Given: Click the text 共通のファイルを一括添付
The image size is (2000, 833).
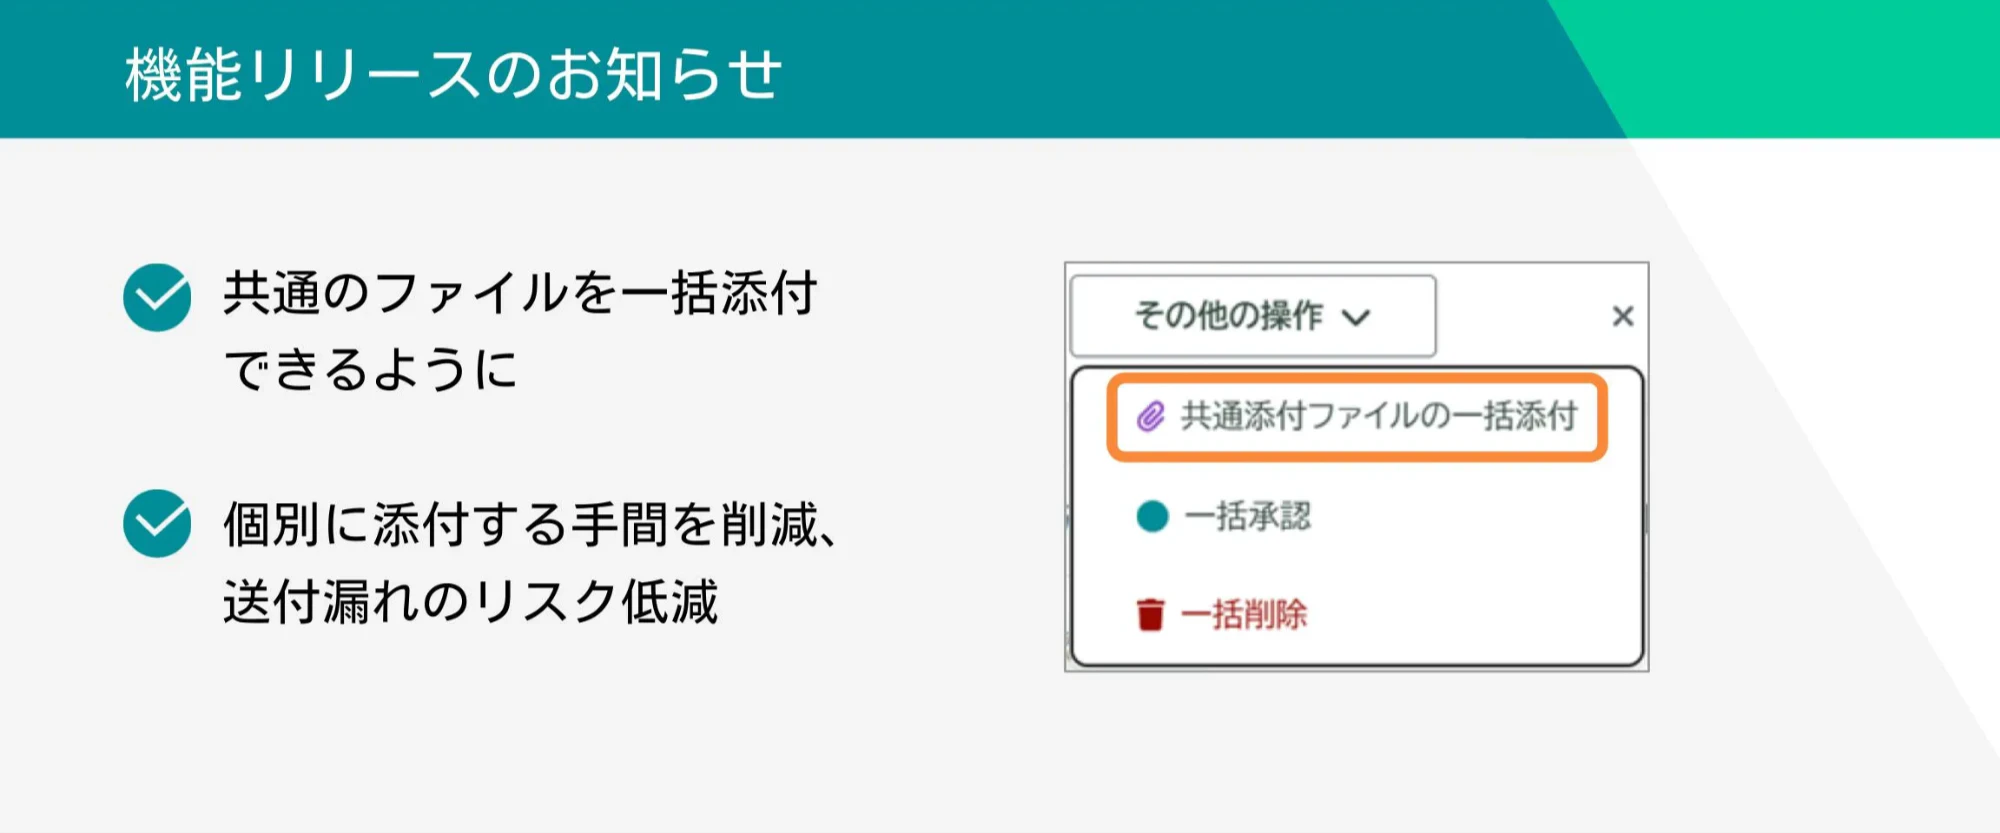Looking at the screenshot, I should [520, 294].
